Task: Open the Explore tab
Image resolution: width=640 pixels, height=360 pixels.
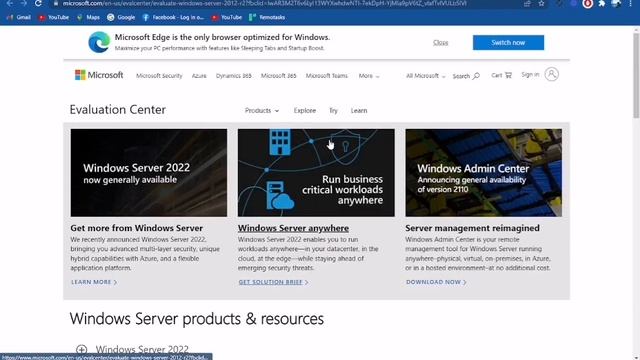Action: pos(304,111)
